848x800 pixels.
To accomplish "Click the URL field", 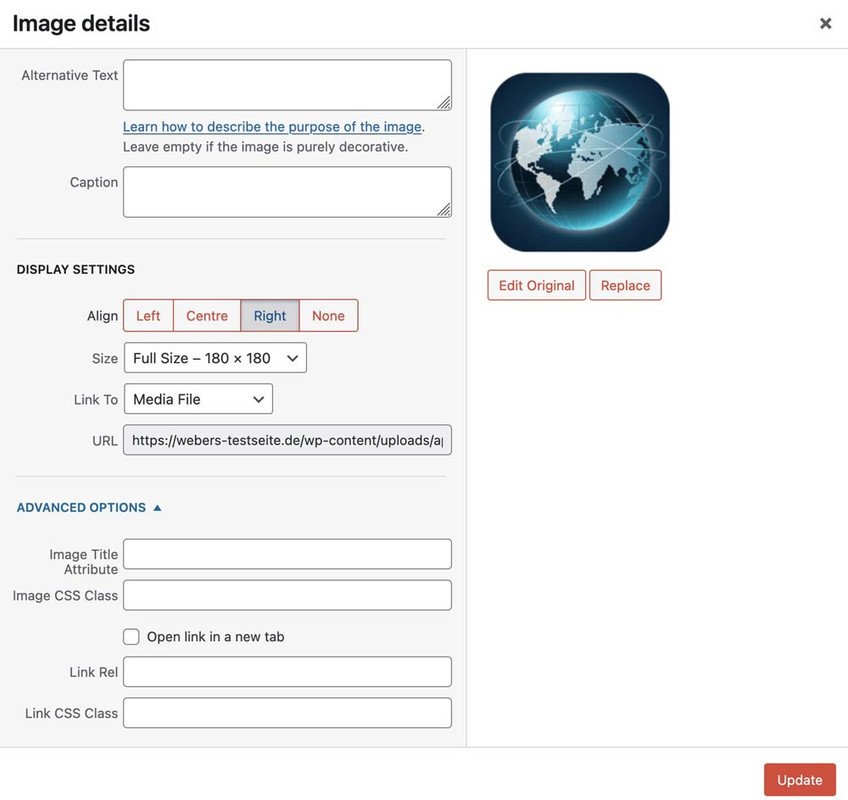I will 287,440.
